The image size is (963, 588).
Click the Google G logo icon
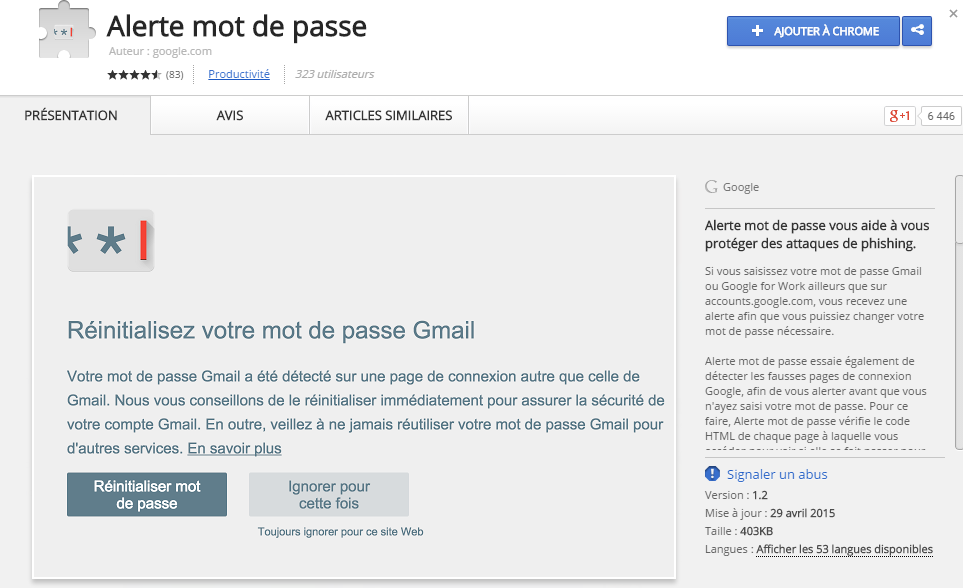[711, 187]
